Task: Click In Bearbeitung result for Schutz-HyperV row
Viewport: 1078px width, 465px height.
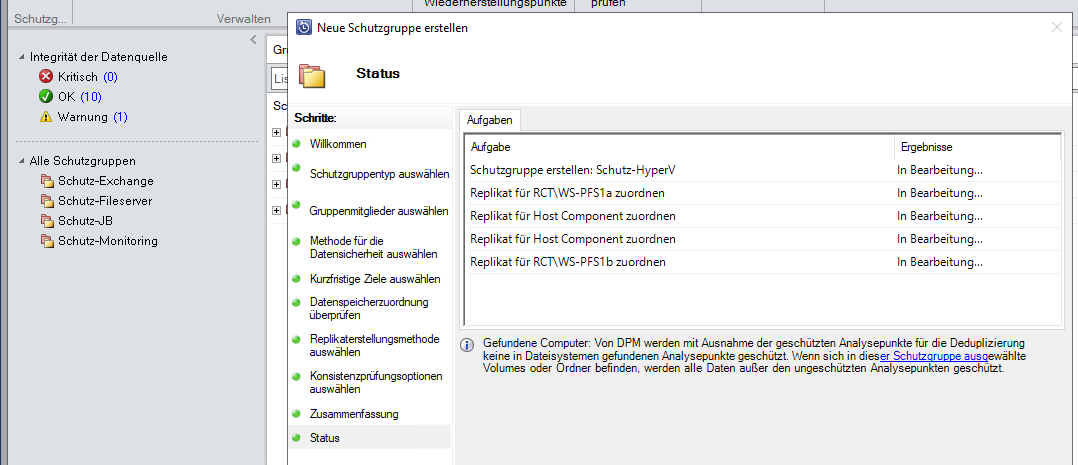Action: 940,170
